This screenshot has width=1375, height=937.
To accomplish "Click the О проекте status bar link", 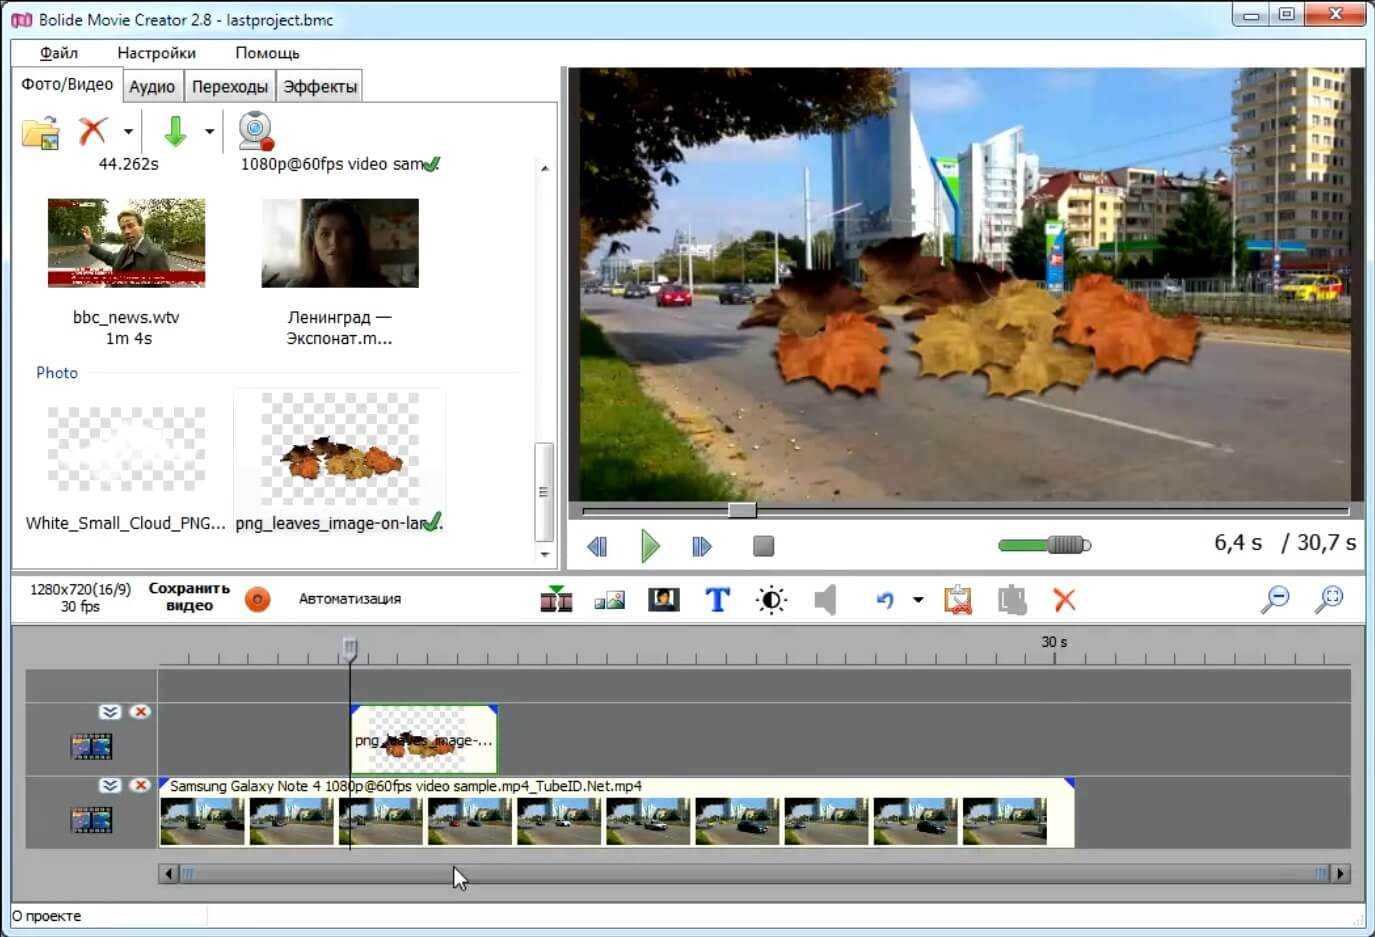I will (x=47, y=916).
